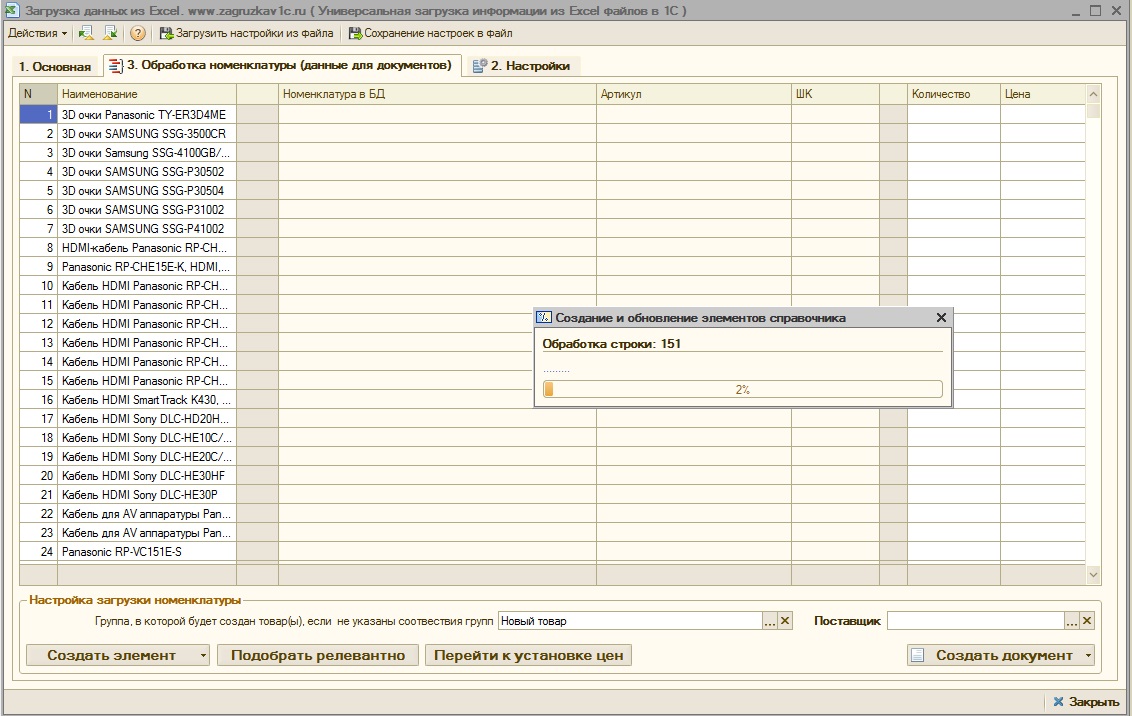1132x716 pixels.
Task: Click the second green-arrow toolbar icon before help
Action: tap(110, 33)
